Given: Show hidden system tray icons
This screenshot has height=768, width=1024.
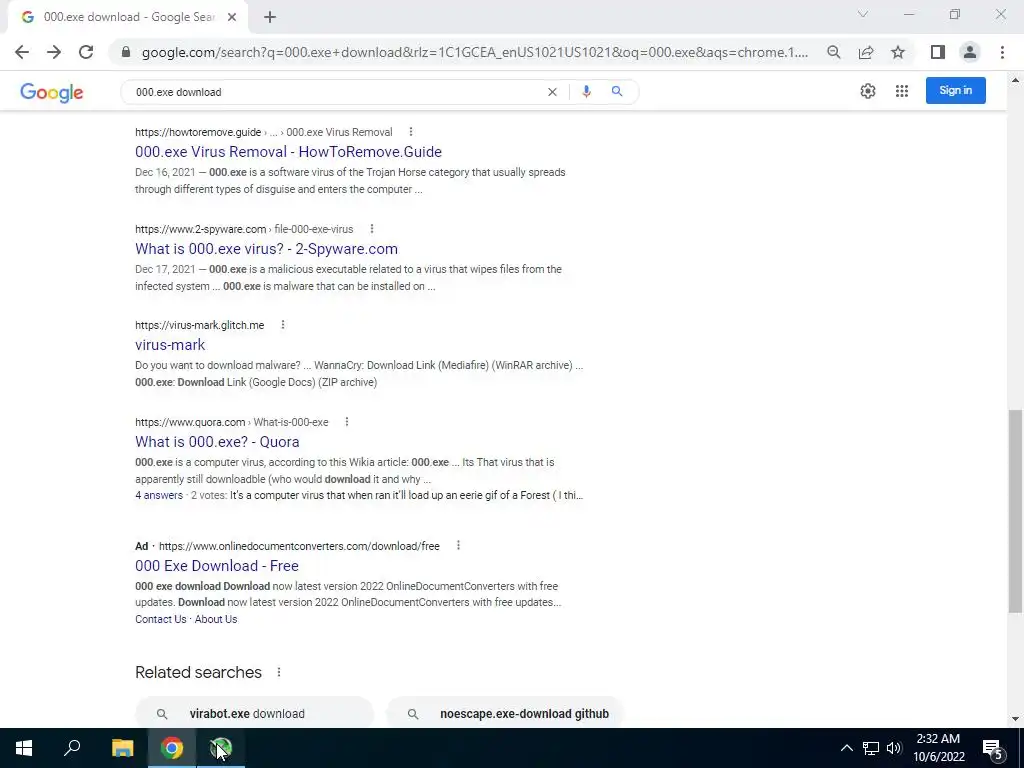Looking at the screenshot, I should coord(846,748).
